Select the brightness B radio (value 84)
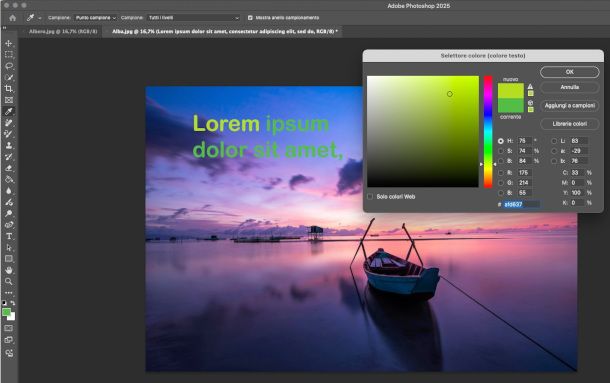The height and width of the screenshot is (383, 610). [501, 161]
